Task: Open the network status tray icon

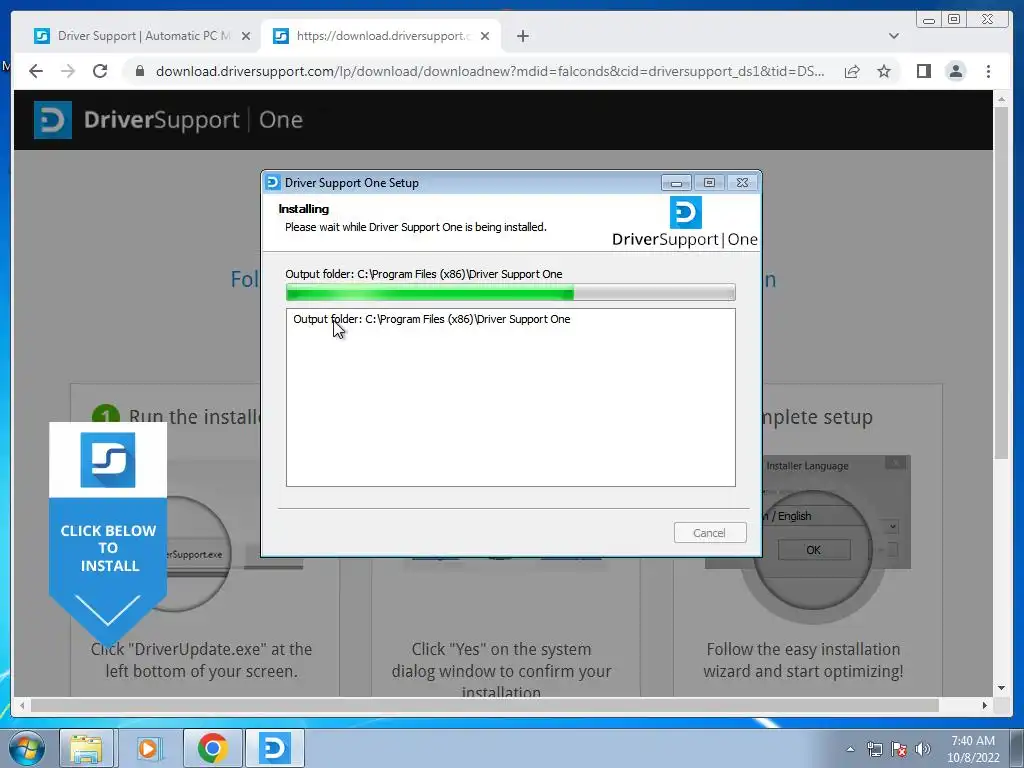Action: point(874,749)
